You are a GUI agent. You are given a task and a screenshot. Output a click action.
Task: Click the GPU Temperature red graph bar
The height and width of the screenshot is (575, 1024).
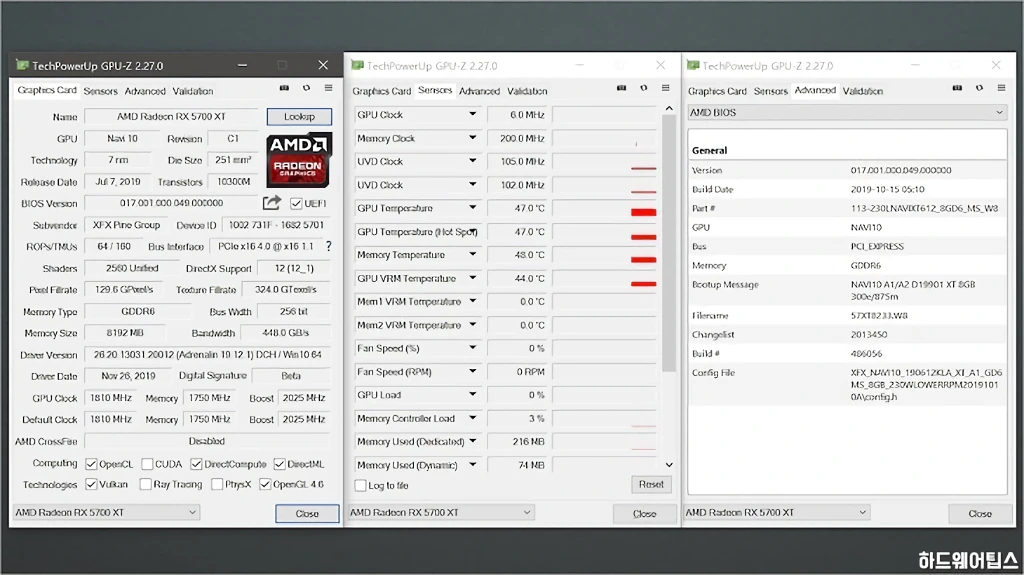(x=643, y=212)
